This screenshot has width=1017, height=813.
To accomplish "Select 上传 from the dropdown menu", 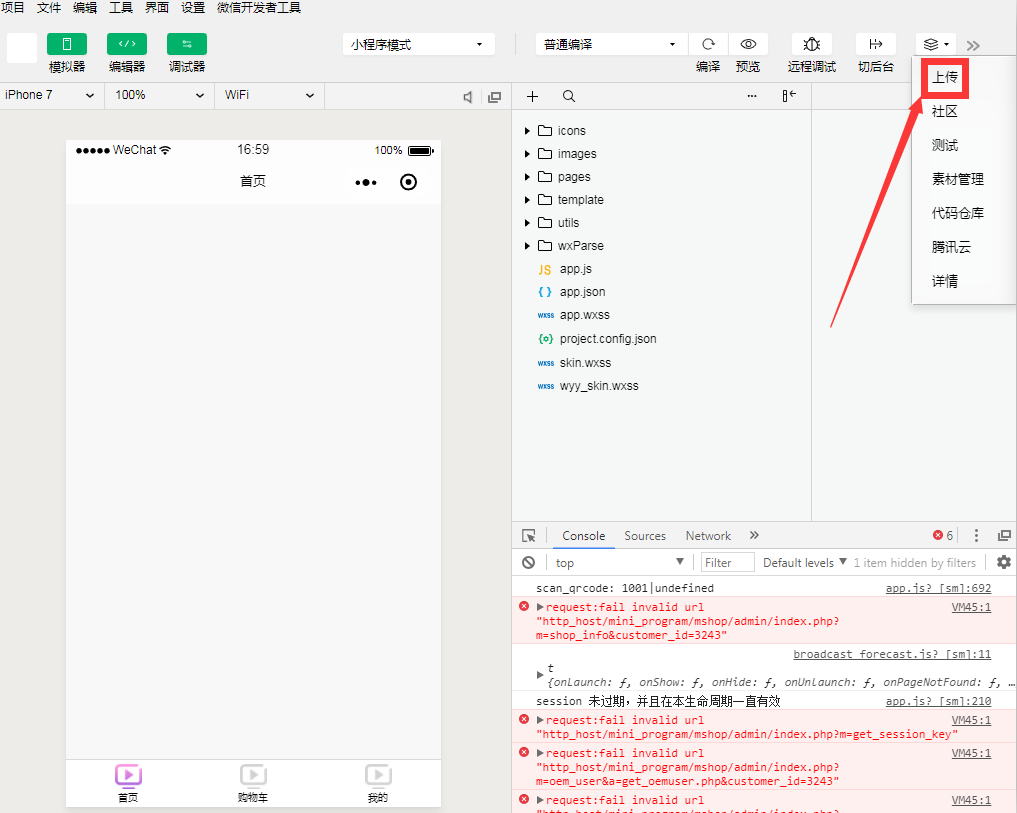I will point(945,77).
